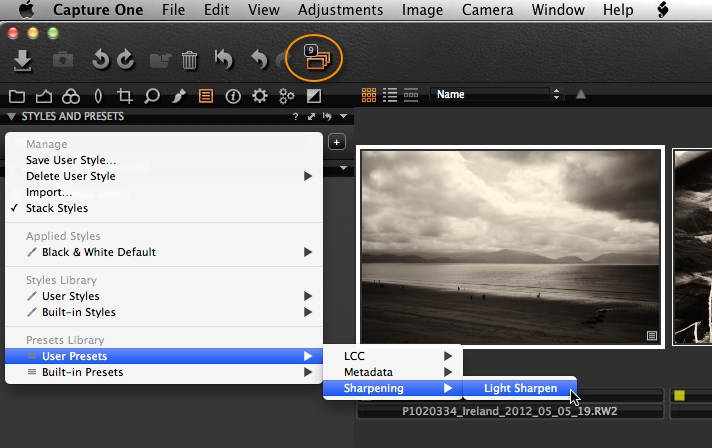Open the Color tool tab circles icon
The image size is (712, 448).
[71, 96]
